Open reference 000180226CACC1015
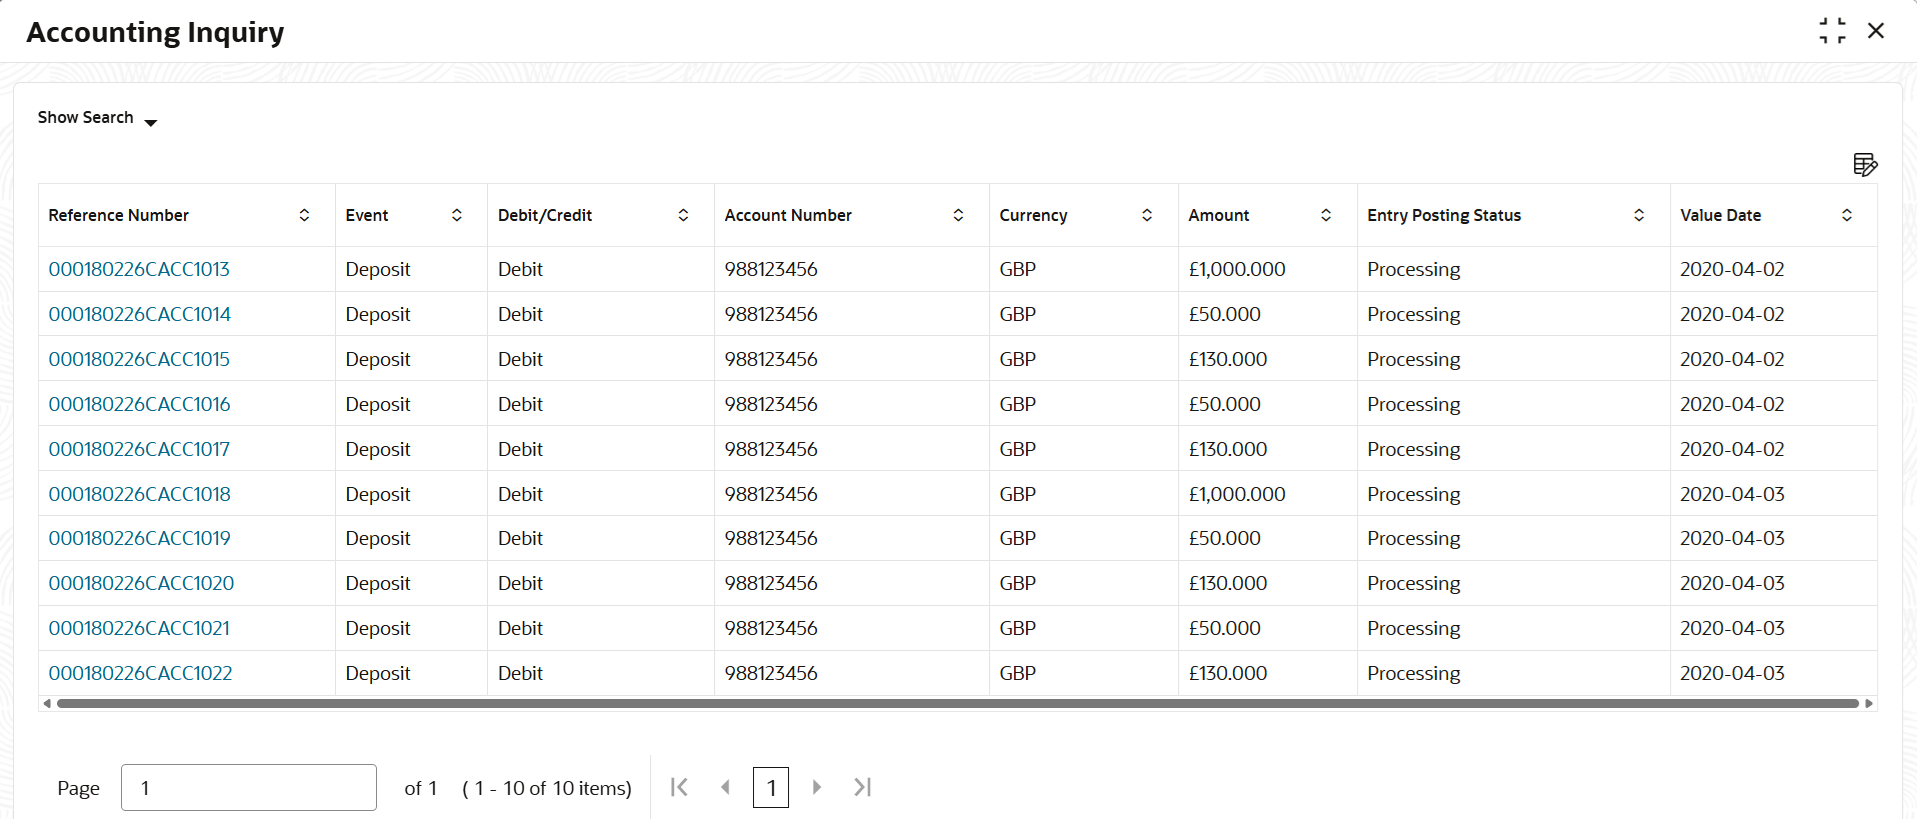Viewport: 1917px width, 819px height. 139,359
